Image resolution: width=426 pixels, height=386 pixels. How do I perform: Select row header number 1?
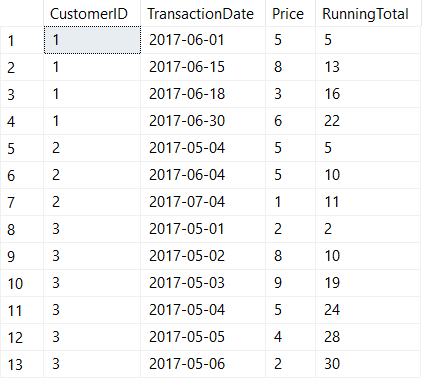point(22,40)
